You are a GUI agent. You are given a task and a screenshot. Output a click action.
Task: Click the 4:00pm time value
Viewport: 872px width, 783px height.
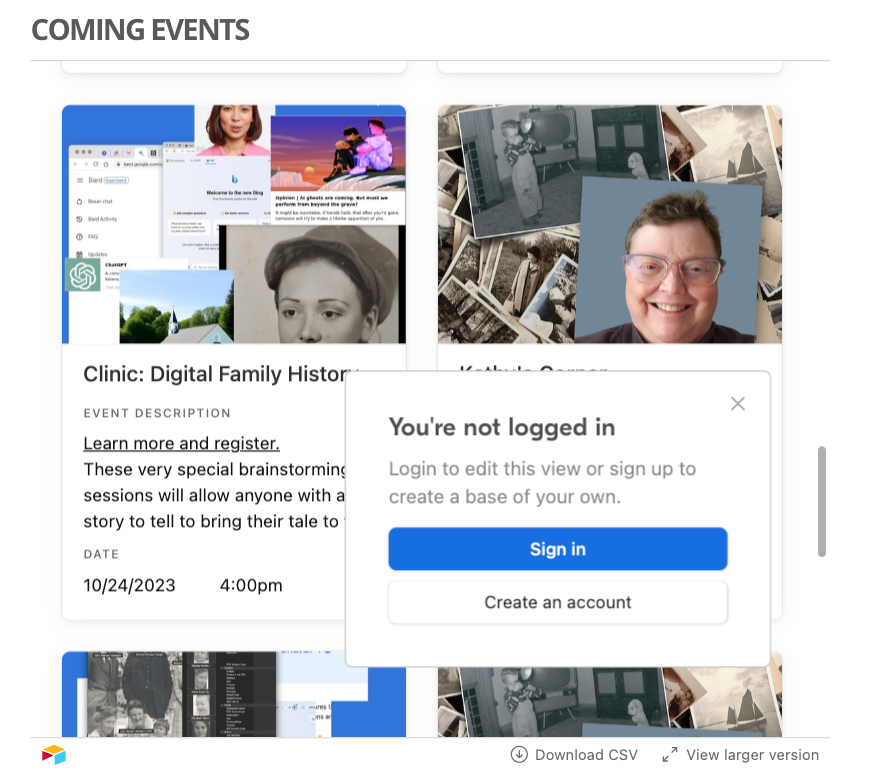coord(251,586)
